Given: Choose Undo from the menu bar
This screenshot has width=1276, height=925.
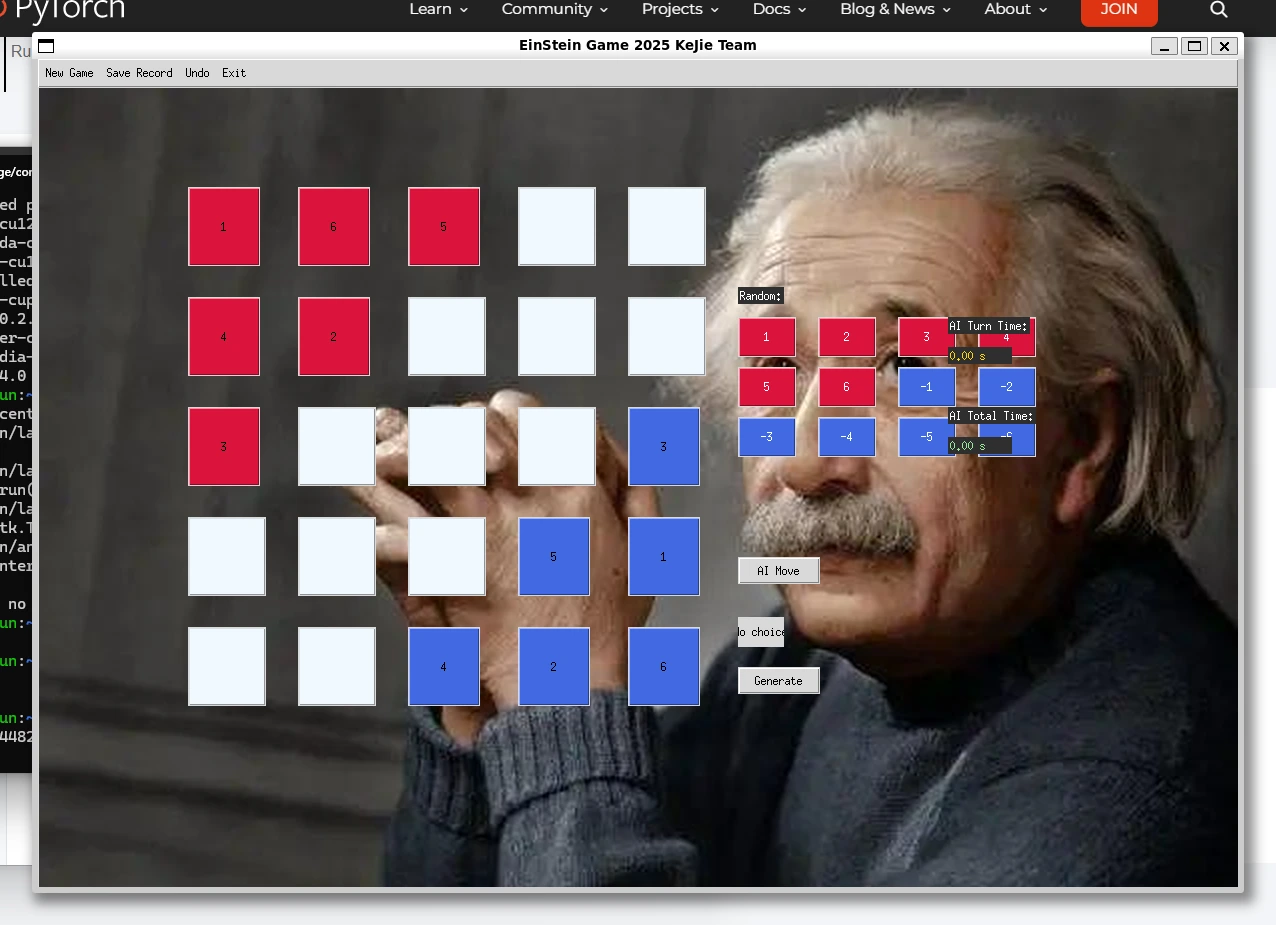Looking at the screenshot, I should point(197,73).
